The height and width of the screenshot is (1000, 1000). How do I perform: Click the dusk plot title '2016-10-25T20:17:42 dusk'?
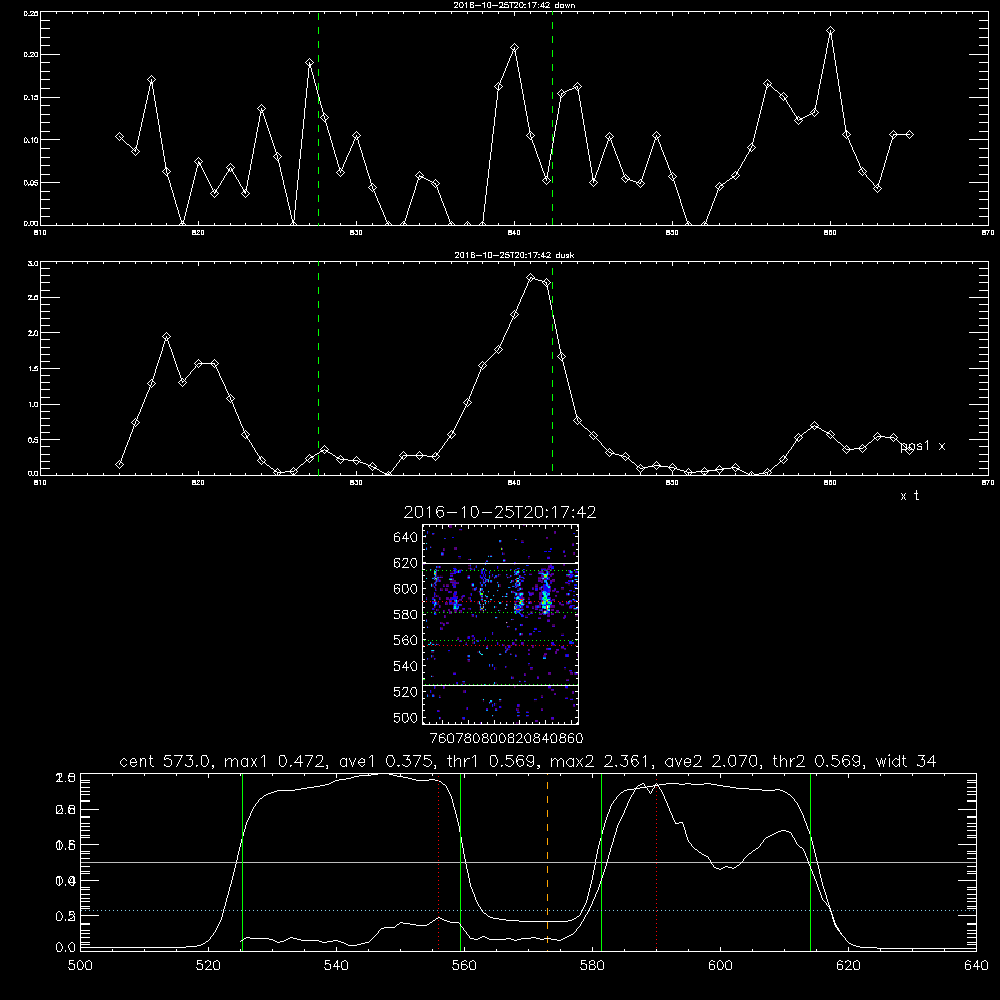(x=514, y=255)
